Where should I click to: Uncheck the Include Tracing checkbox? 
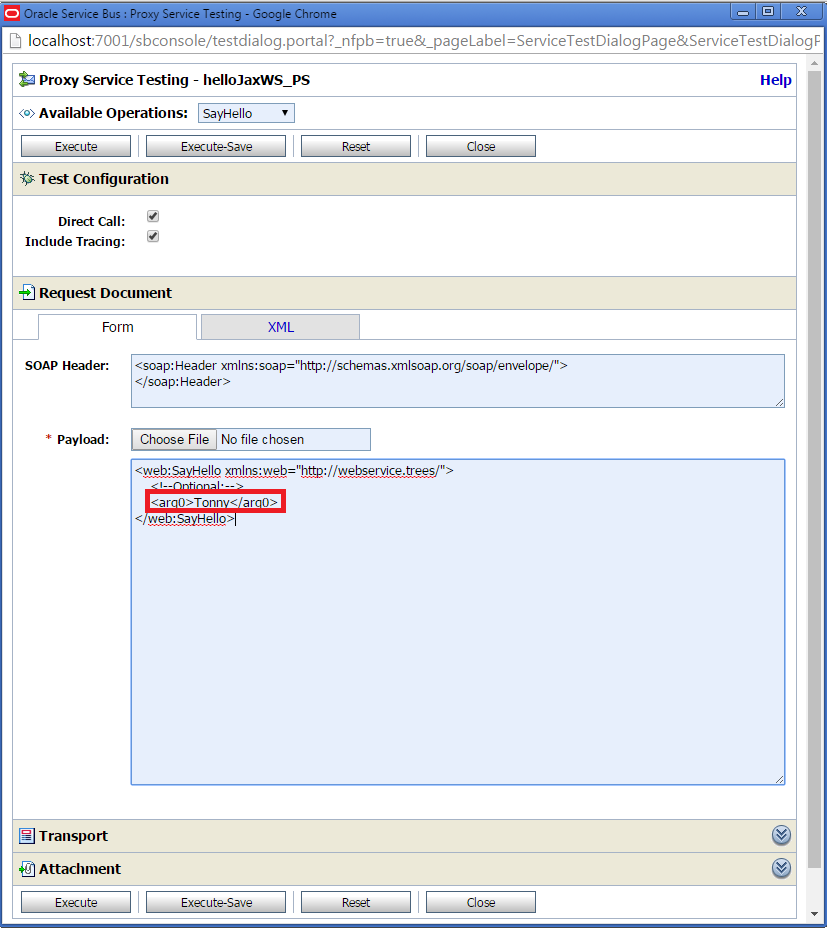[x=153, y=236]
